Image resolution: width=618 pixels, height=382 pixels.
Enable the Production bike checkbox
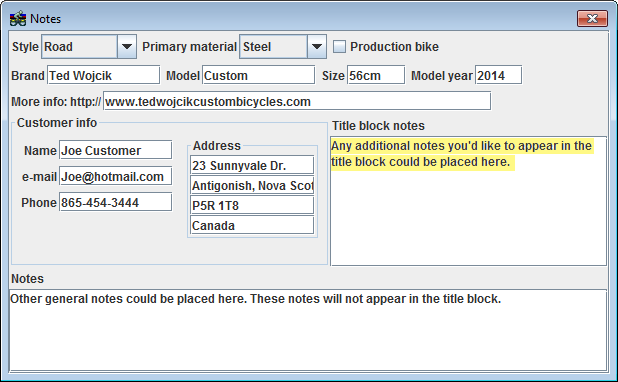(x=339, y=47)
